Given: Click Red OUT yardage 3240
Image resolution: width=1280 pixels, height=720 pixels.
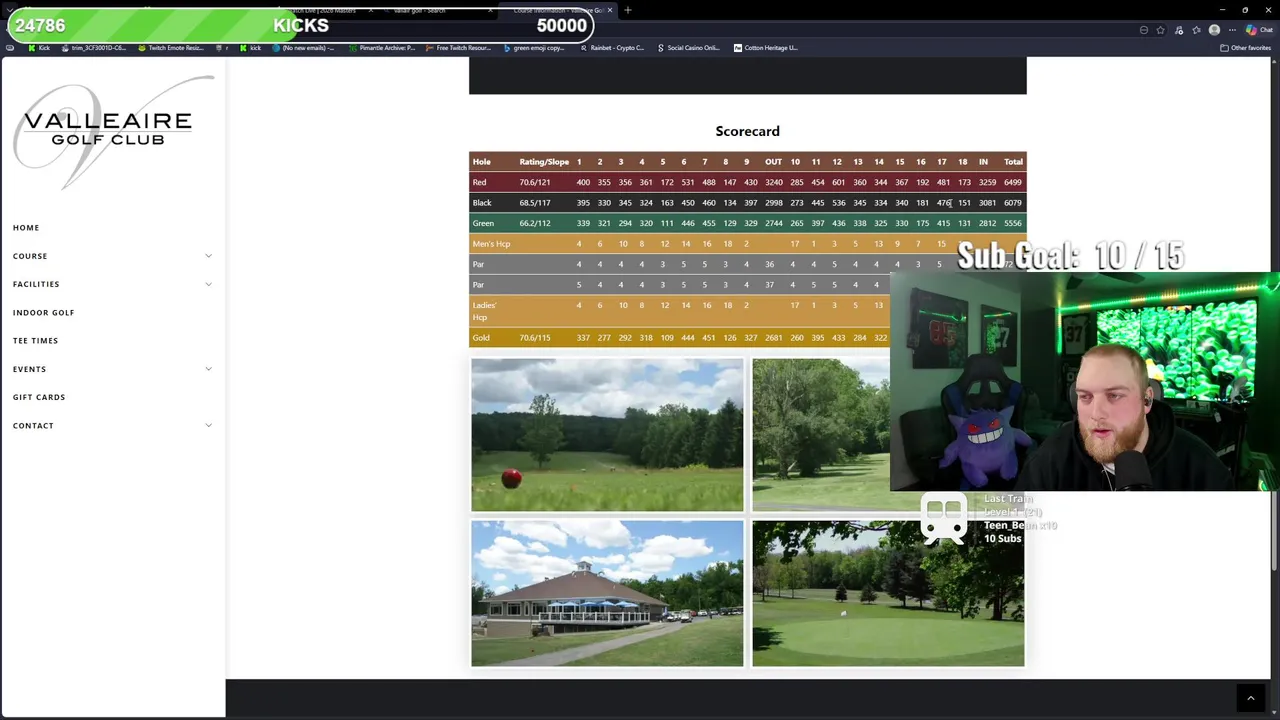Looking at the screenshot, I should coord(774,182).
